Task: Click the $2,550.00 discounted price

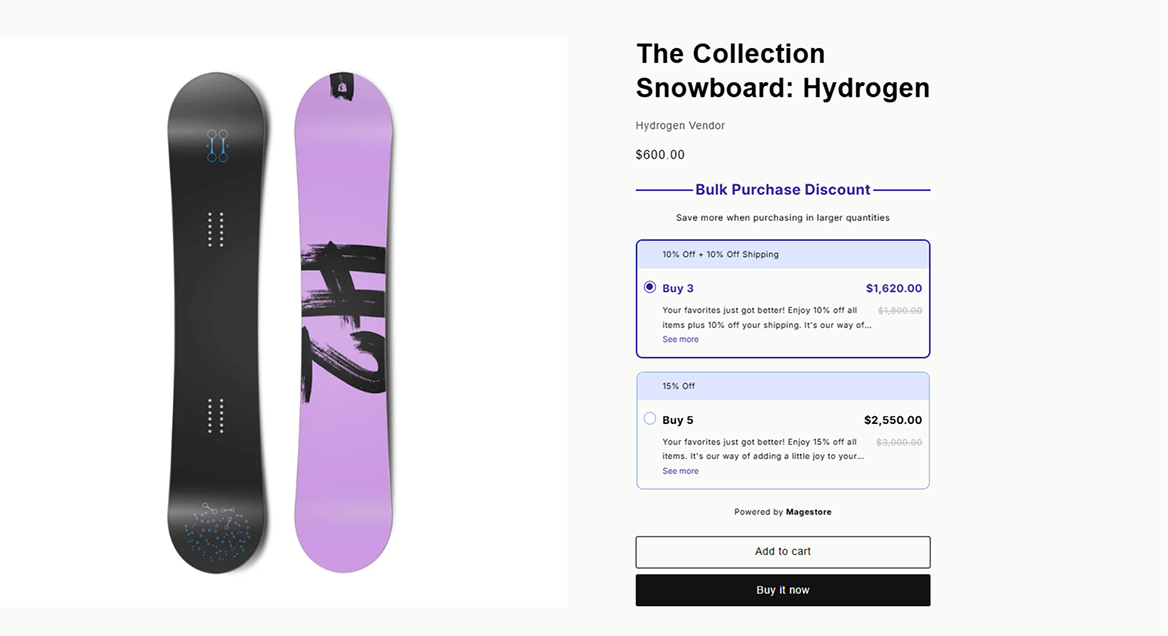Action: (893, 420)
